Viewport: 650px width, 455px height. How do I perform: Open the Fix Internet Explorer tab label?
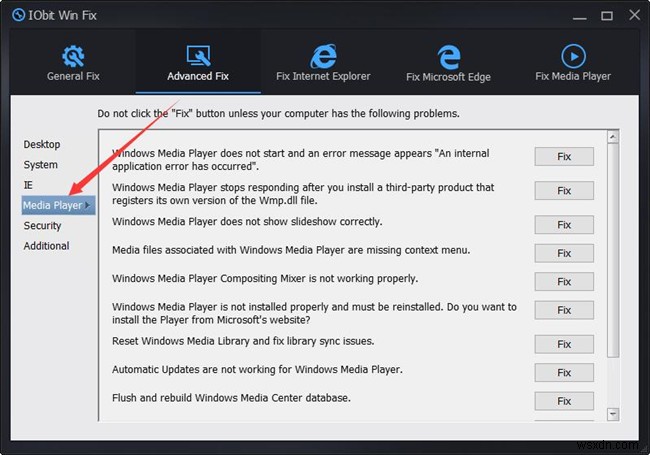pyautogui.click(x=323, y=76)
